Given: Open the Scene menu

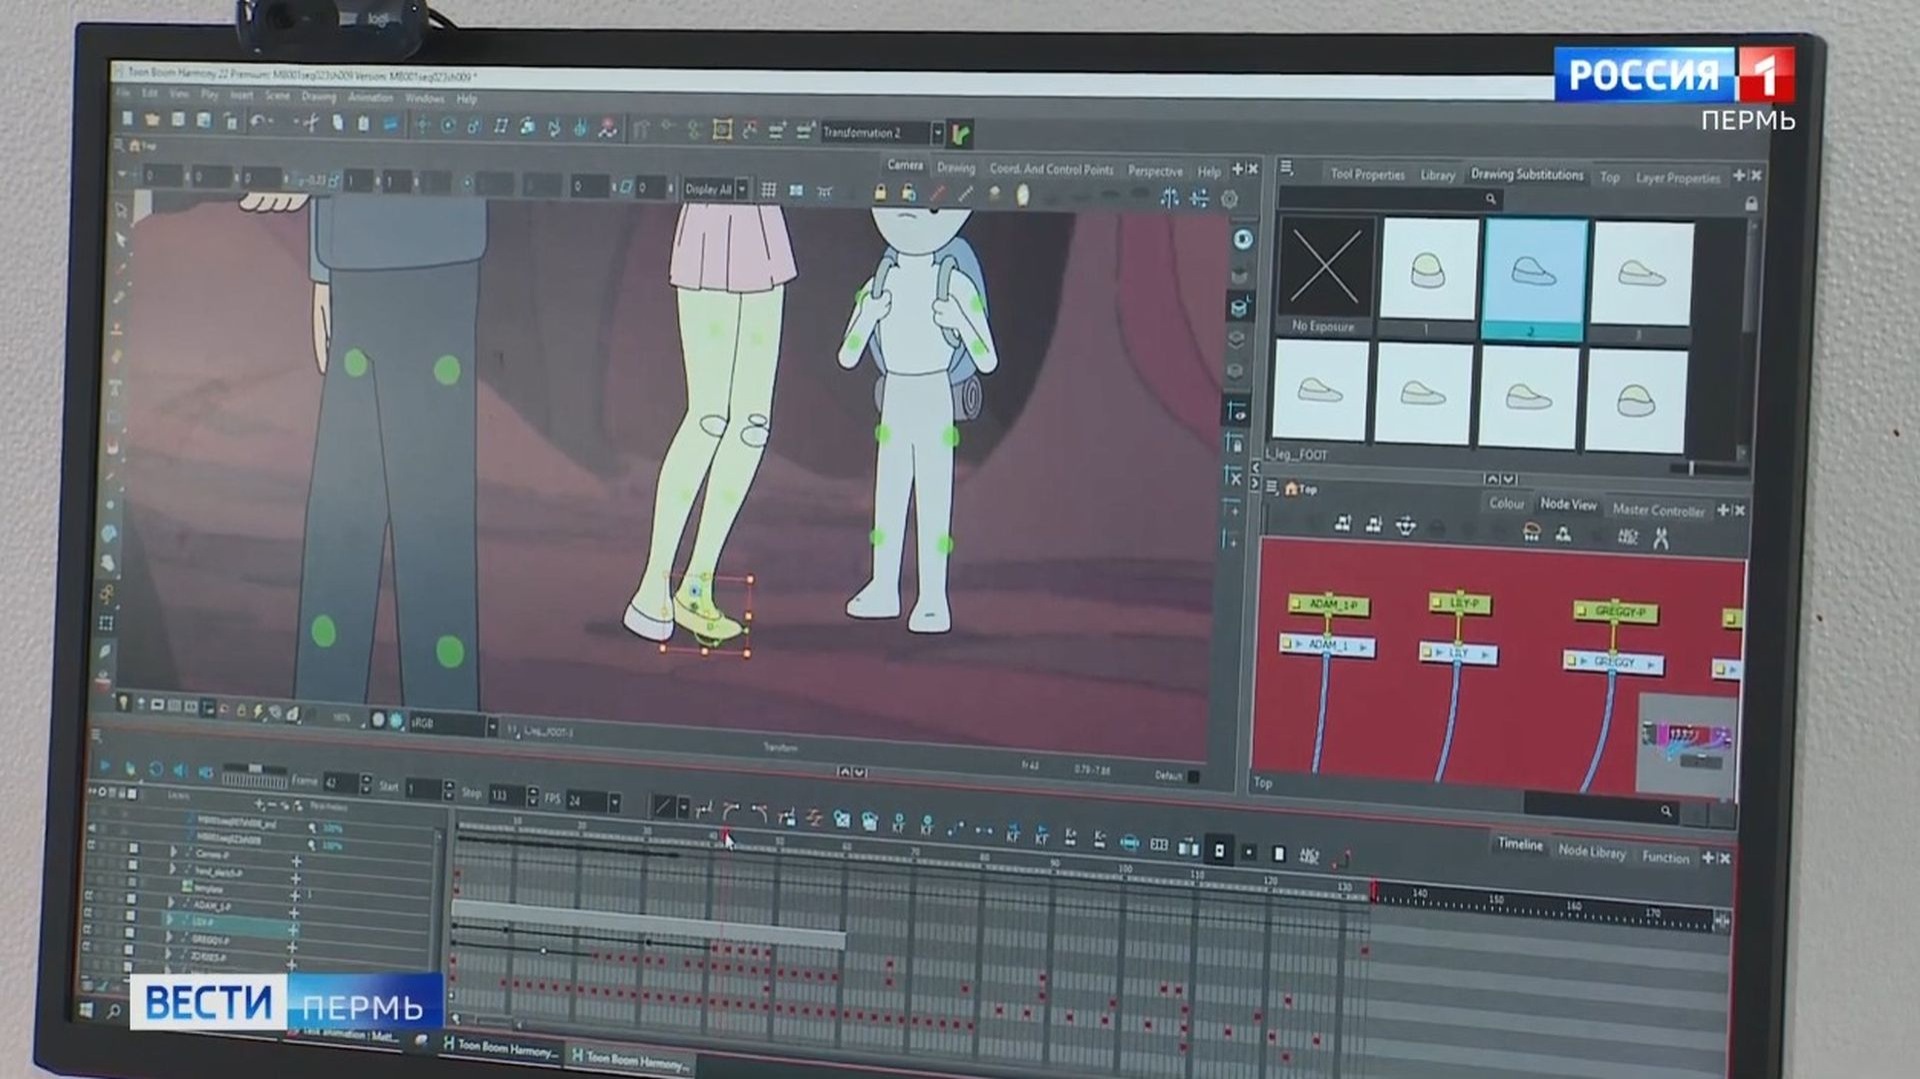Looking at the screenshot, I should (x=277, y=96).
